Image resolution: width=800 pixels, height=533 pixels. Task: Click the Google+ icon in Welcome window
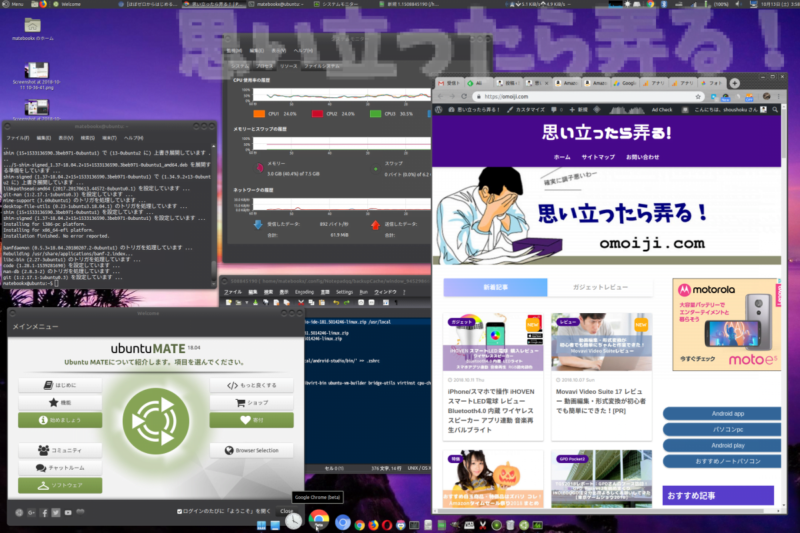click(31, 513)
